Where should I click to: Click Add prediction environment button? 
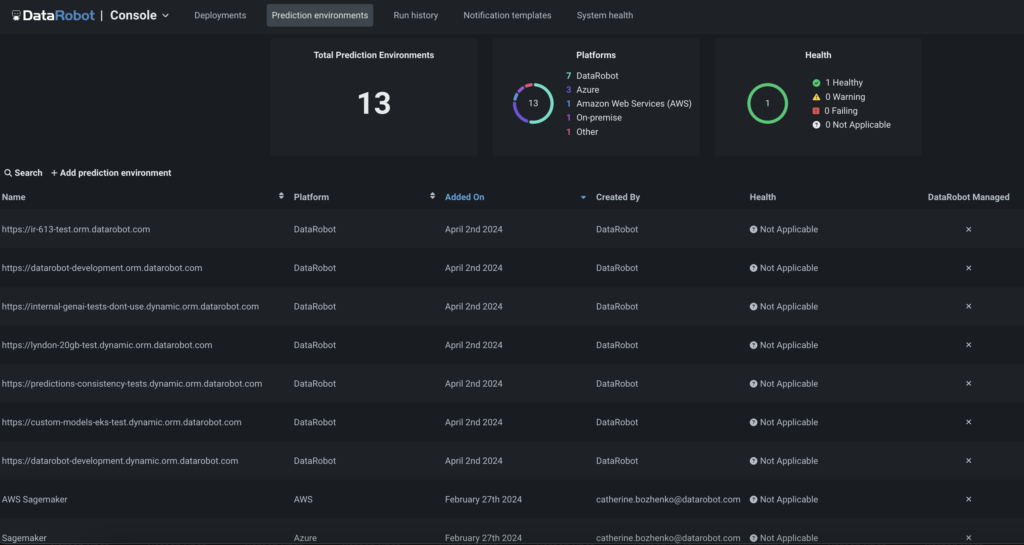point(111,173)
